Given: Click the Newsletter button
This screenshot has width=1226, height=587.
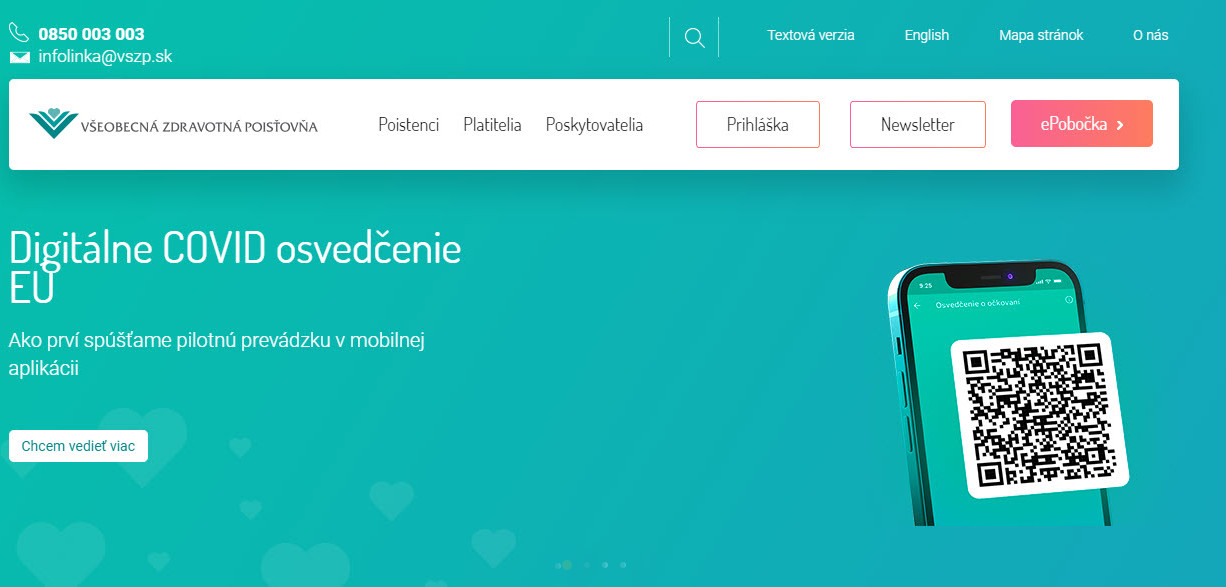Looking at the screenshot, I should pyautogui.click(x=918, y=124).
